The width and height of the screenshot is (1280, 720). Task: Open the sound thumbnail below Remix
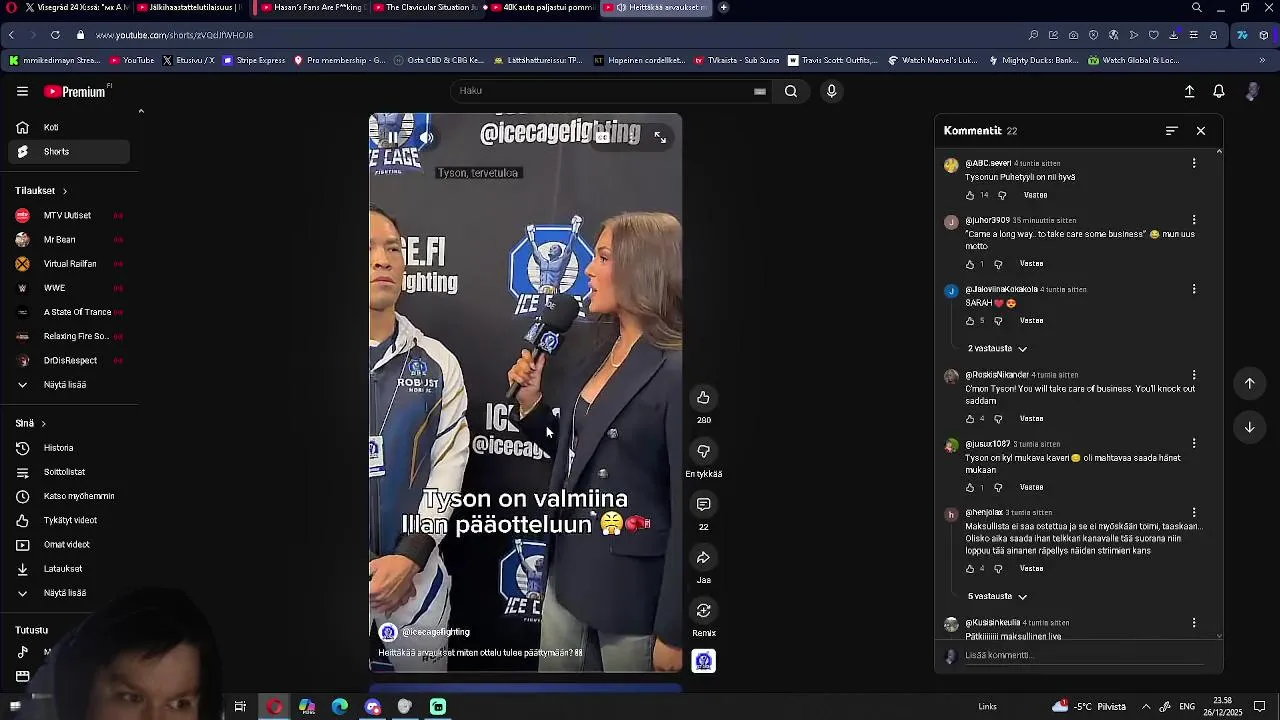pyautogui.click(x=703, y=661)
